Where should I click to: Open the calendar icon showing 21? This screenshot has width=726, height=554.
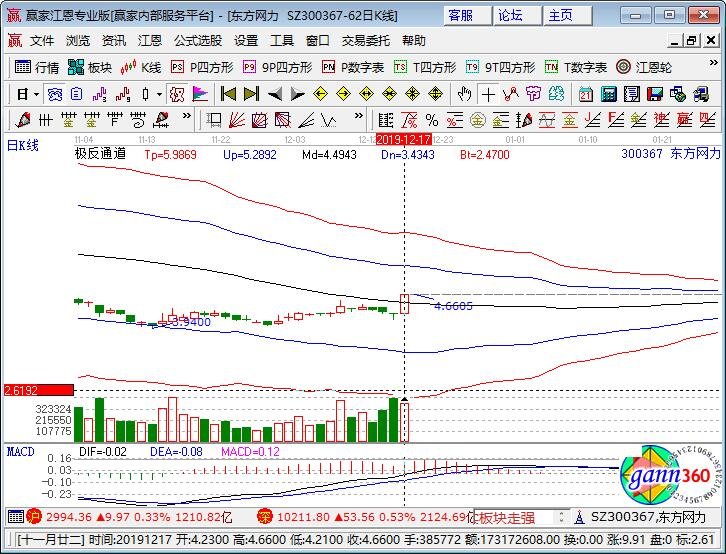tap(586, 94)
